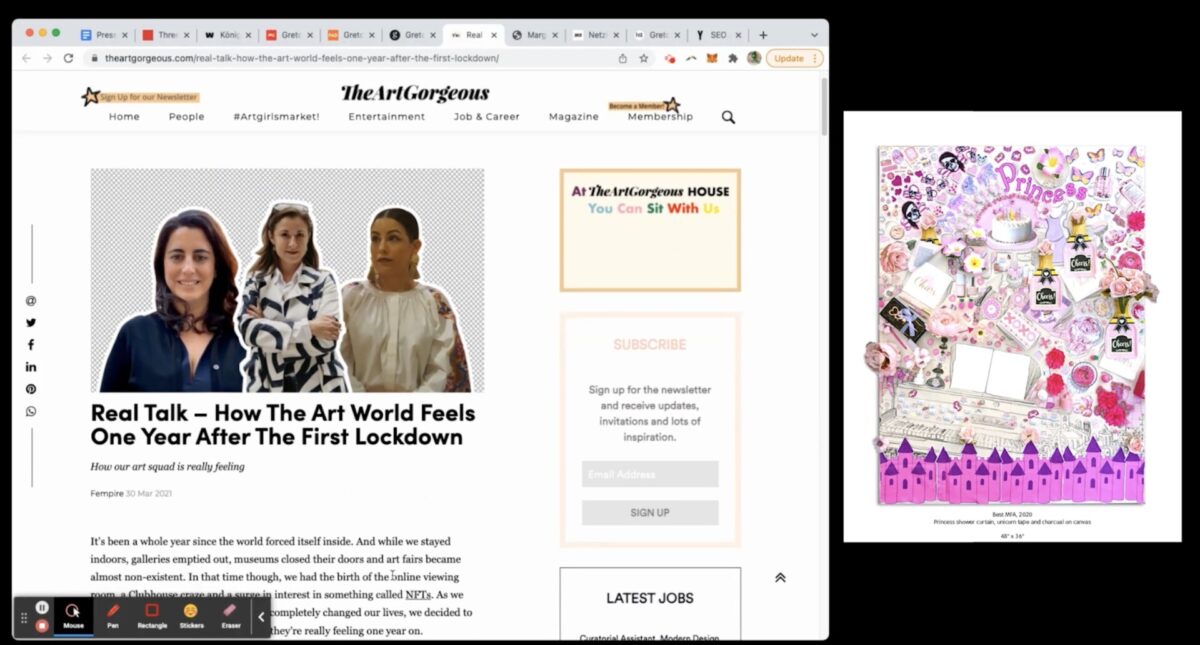Viewport: 1200px width, 645px height.
Task: Open the NFTs link in article text
Action: [418, 595]
